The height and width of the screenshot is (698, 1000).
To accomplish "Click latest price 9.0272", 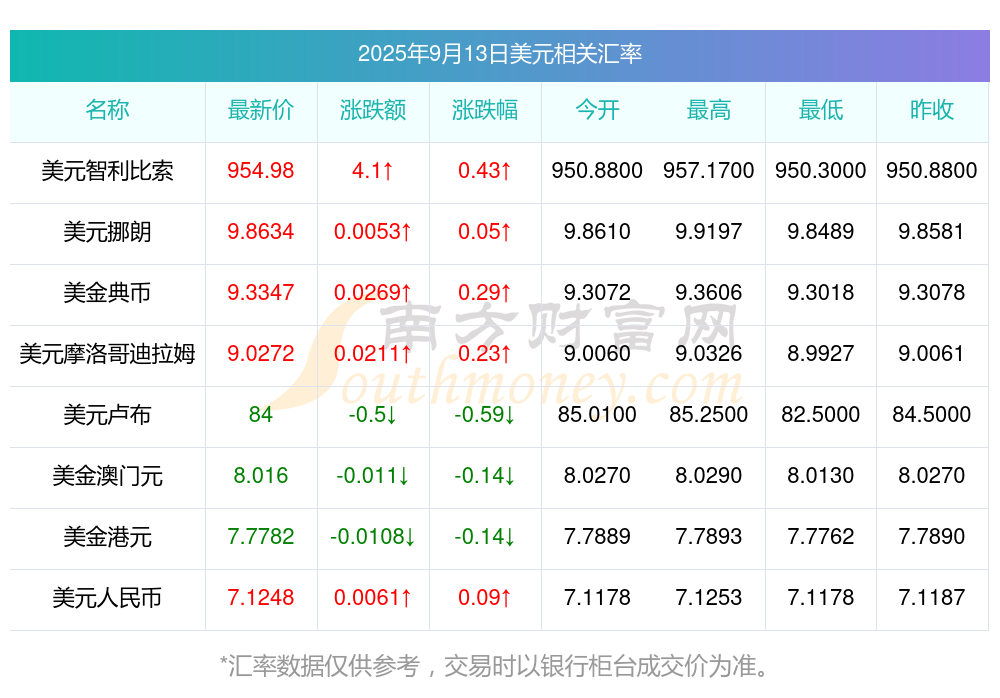I will pyautogui.click(x=261, y=353).
